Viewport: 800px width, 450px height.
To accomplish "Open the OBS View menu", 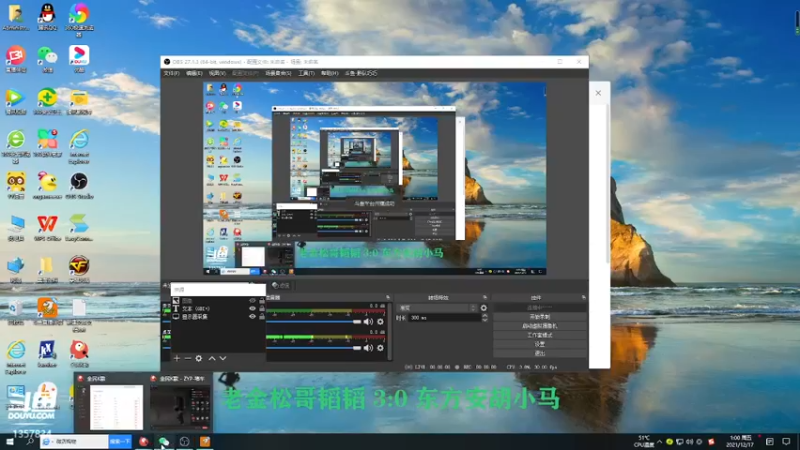I will pos(217,73).
